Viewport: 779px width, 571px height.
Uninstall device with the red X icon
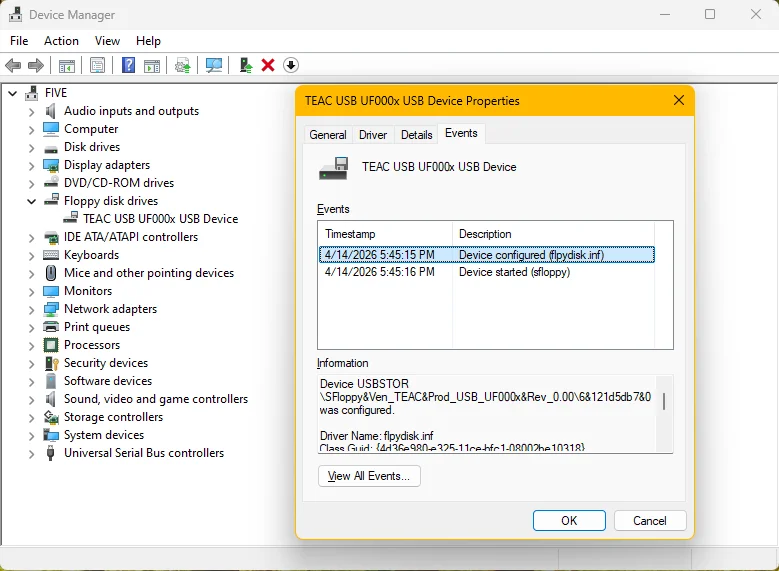click(268, 65)
